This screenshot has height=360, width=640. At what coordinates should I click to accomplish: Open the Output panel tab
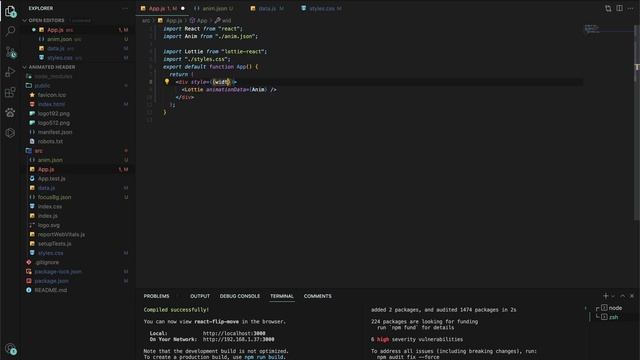point(200,296)
